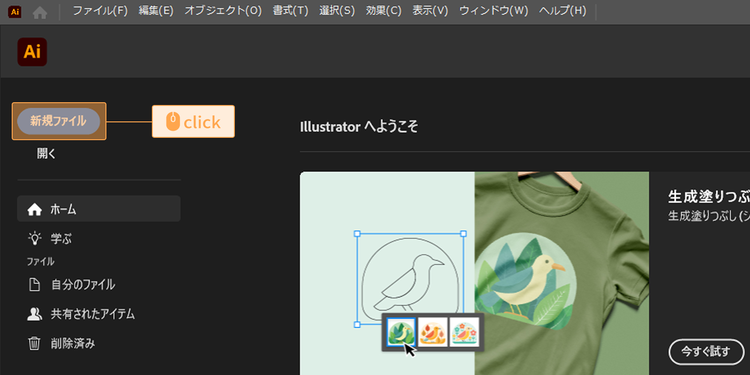This screenshot has width=750, height=375.
Task: Click the 新規ファイル button
Action: click(x=59, y=121)
